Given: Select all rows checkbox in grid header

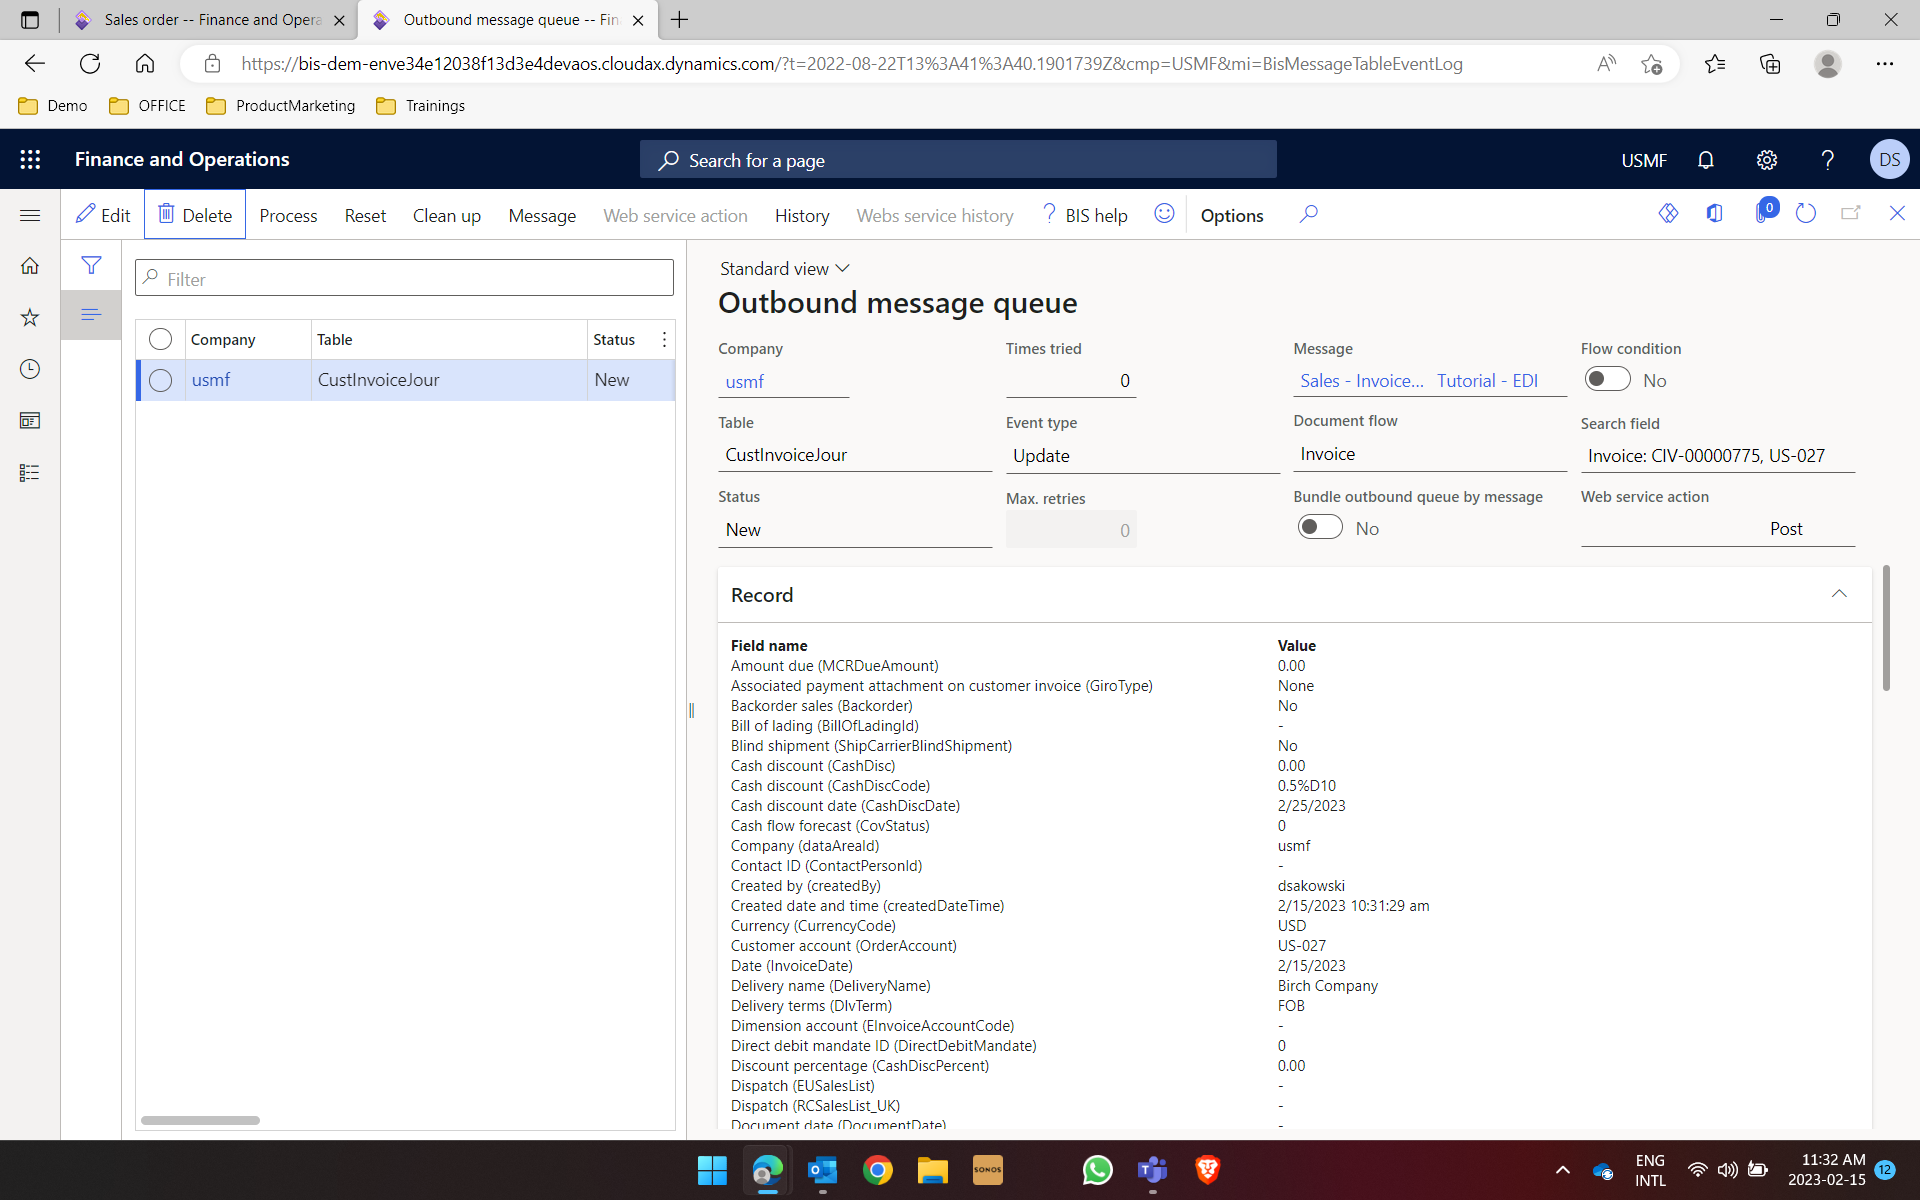Looking at the screenshot, I should [x=160, y=339].
